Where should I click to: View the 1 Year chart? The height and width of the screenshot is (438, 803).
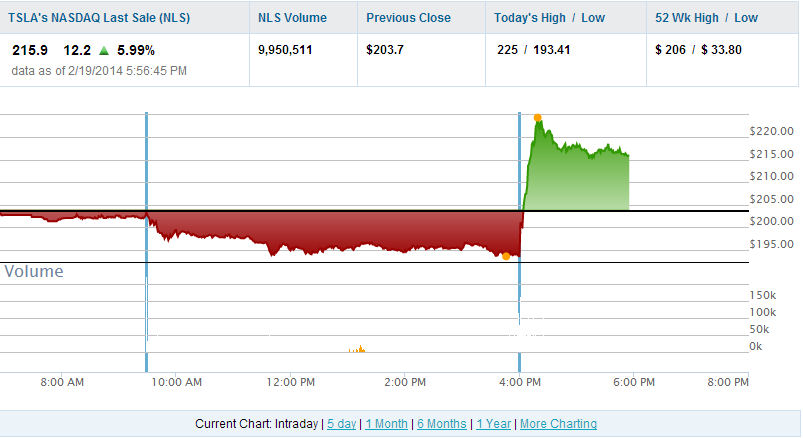(x=494, y=424)
